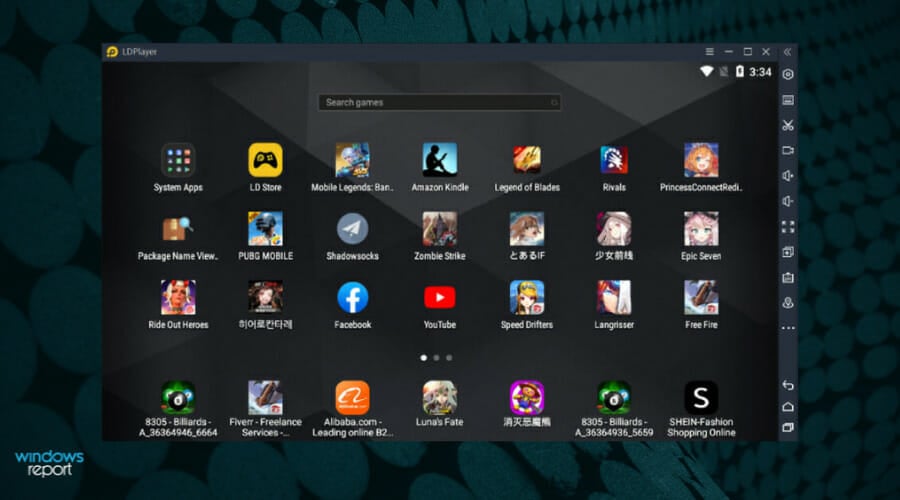Collapse the LDPlayer side toolbar

(788, 52)
